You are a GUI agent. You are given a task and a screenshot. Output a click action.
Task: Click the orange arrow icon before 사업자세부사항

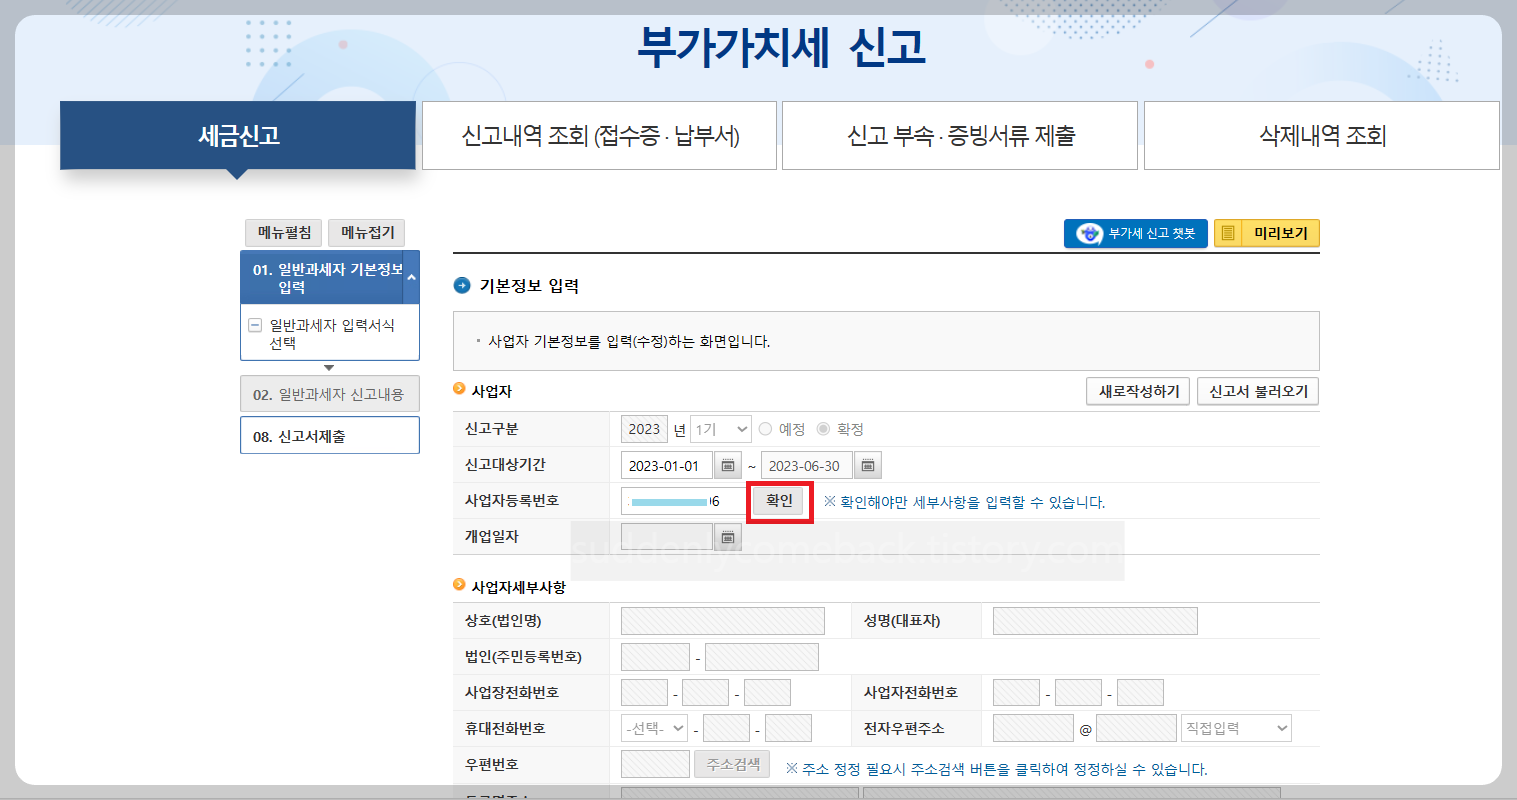click(460, 587)
